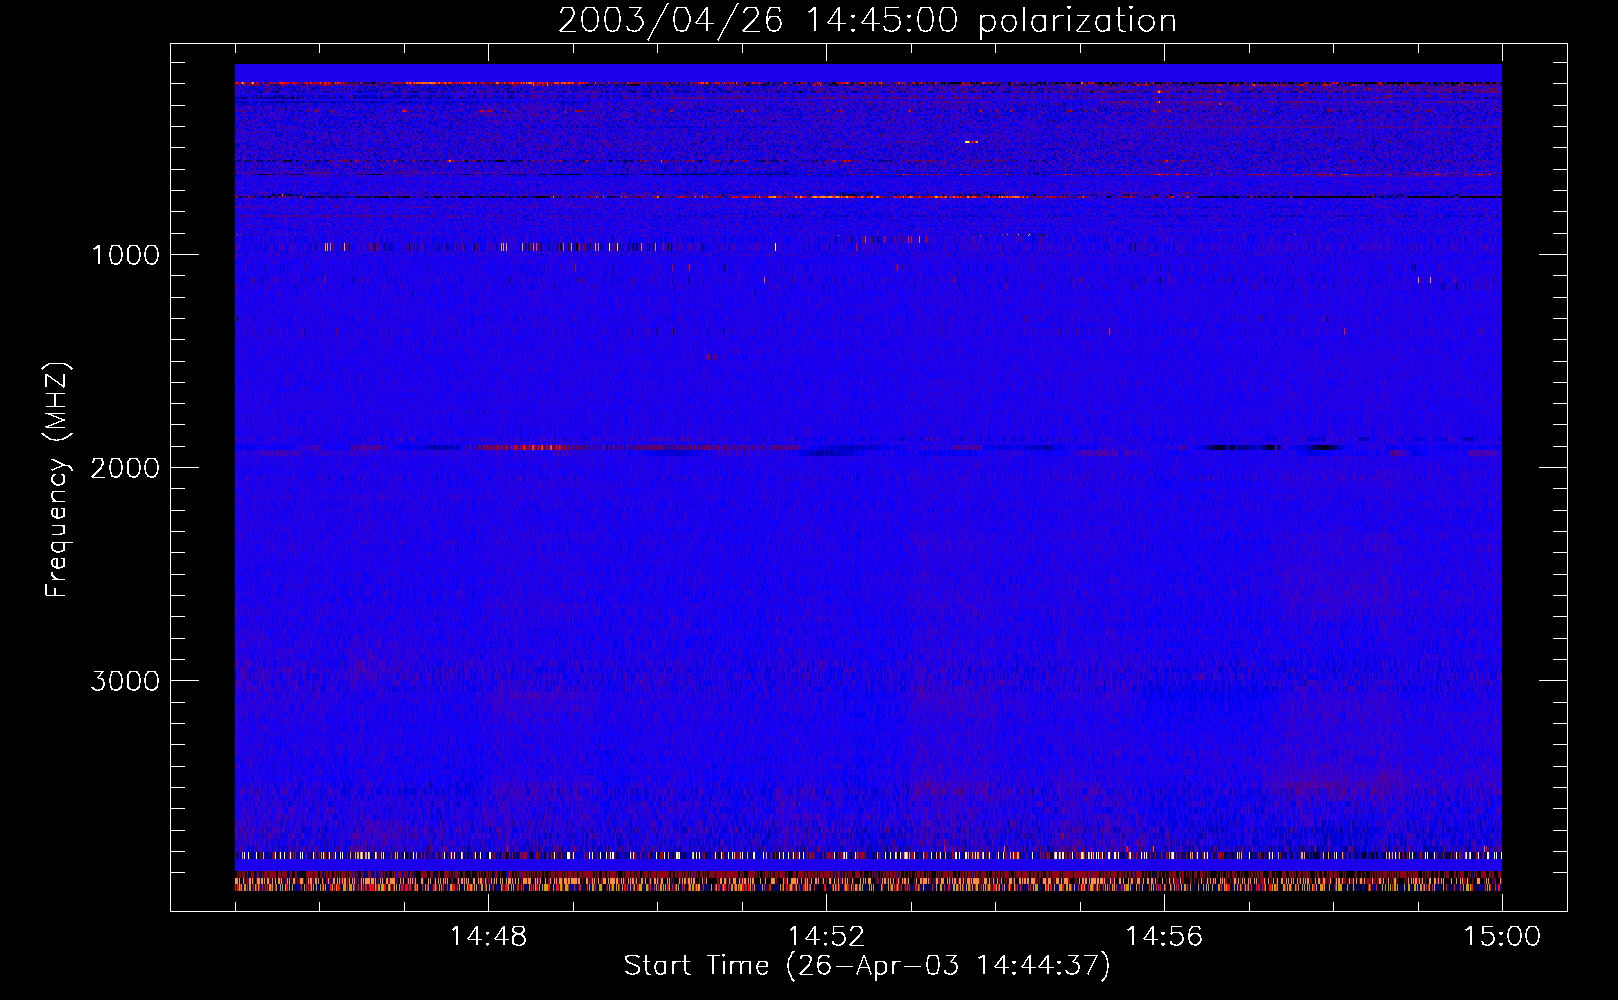Click the 14:52 time tick label
The image size is (1618, 1000).
[826, 937]
